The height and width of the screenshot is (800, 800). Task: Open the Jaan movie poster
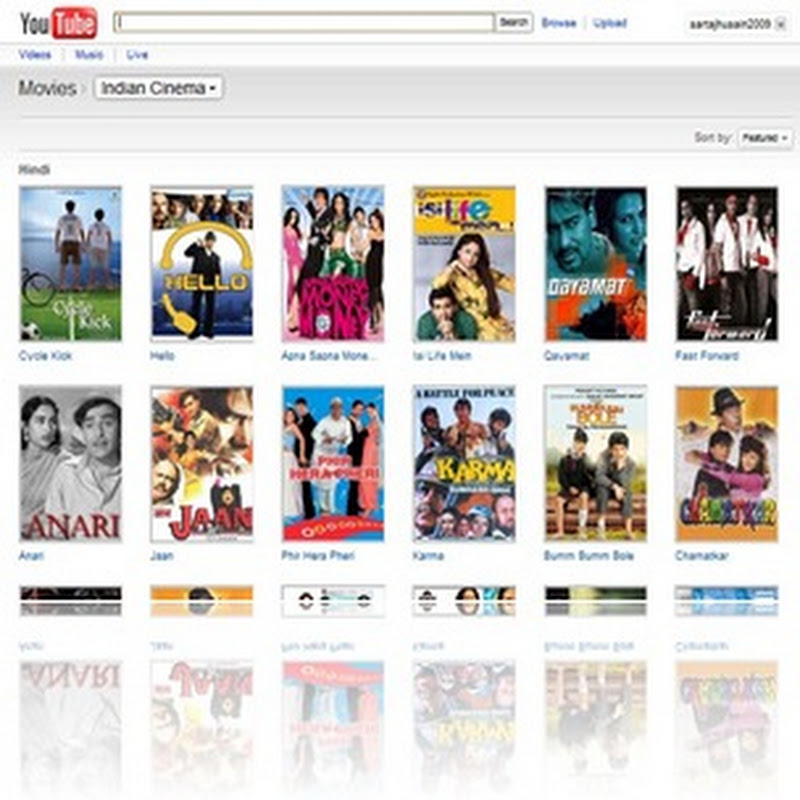click(202, 463)
